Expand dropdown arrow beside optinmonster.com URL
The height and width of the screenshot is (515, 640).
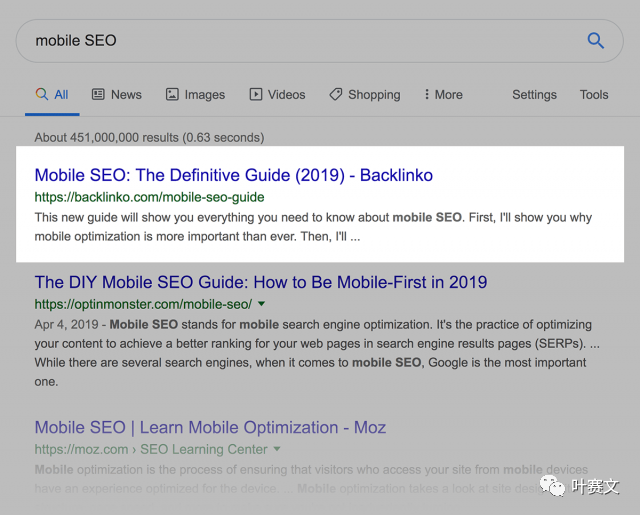[262, 304]
